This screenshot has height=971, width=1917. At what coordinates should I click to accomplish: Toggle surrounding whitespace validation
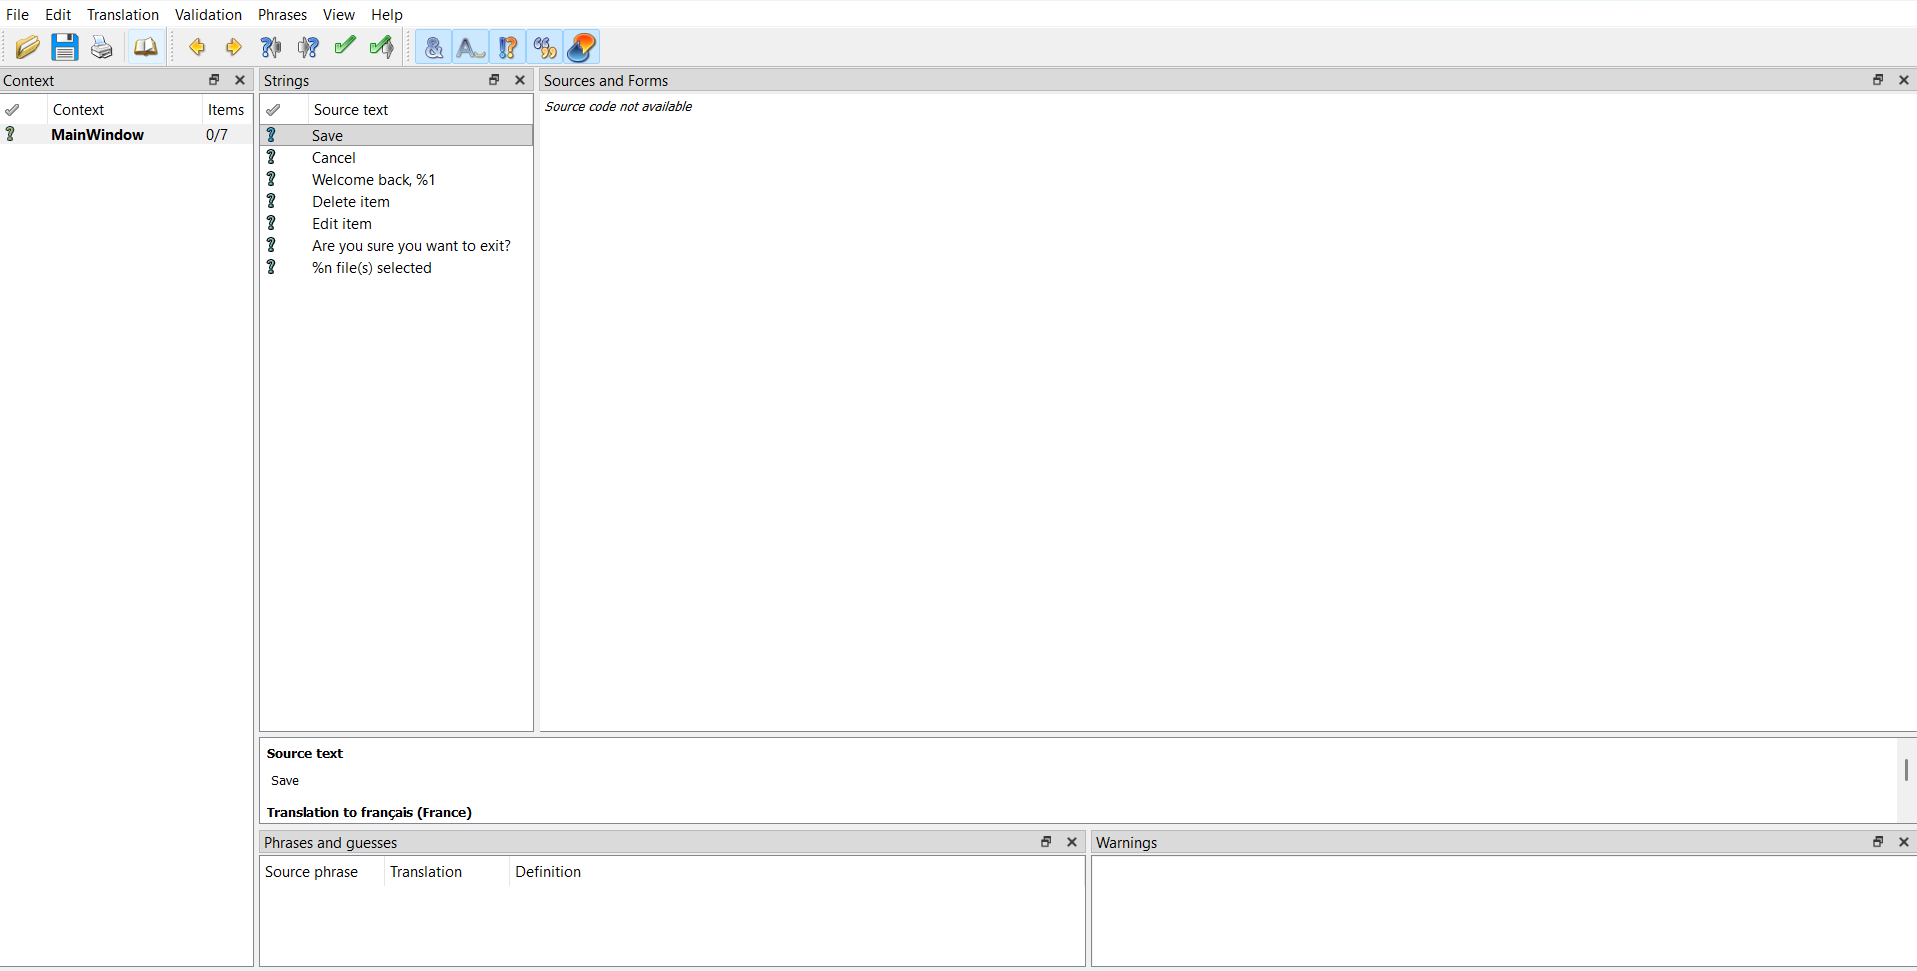pyautogui.click(x=471, y=47)
